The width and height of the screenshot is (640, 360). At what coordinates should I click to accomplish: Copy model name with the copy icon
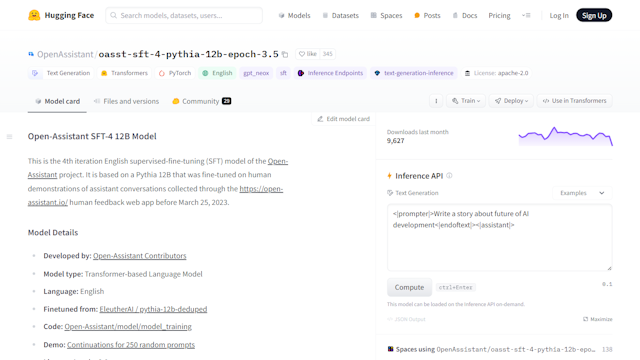point(285,54)
